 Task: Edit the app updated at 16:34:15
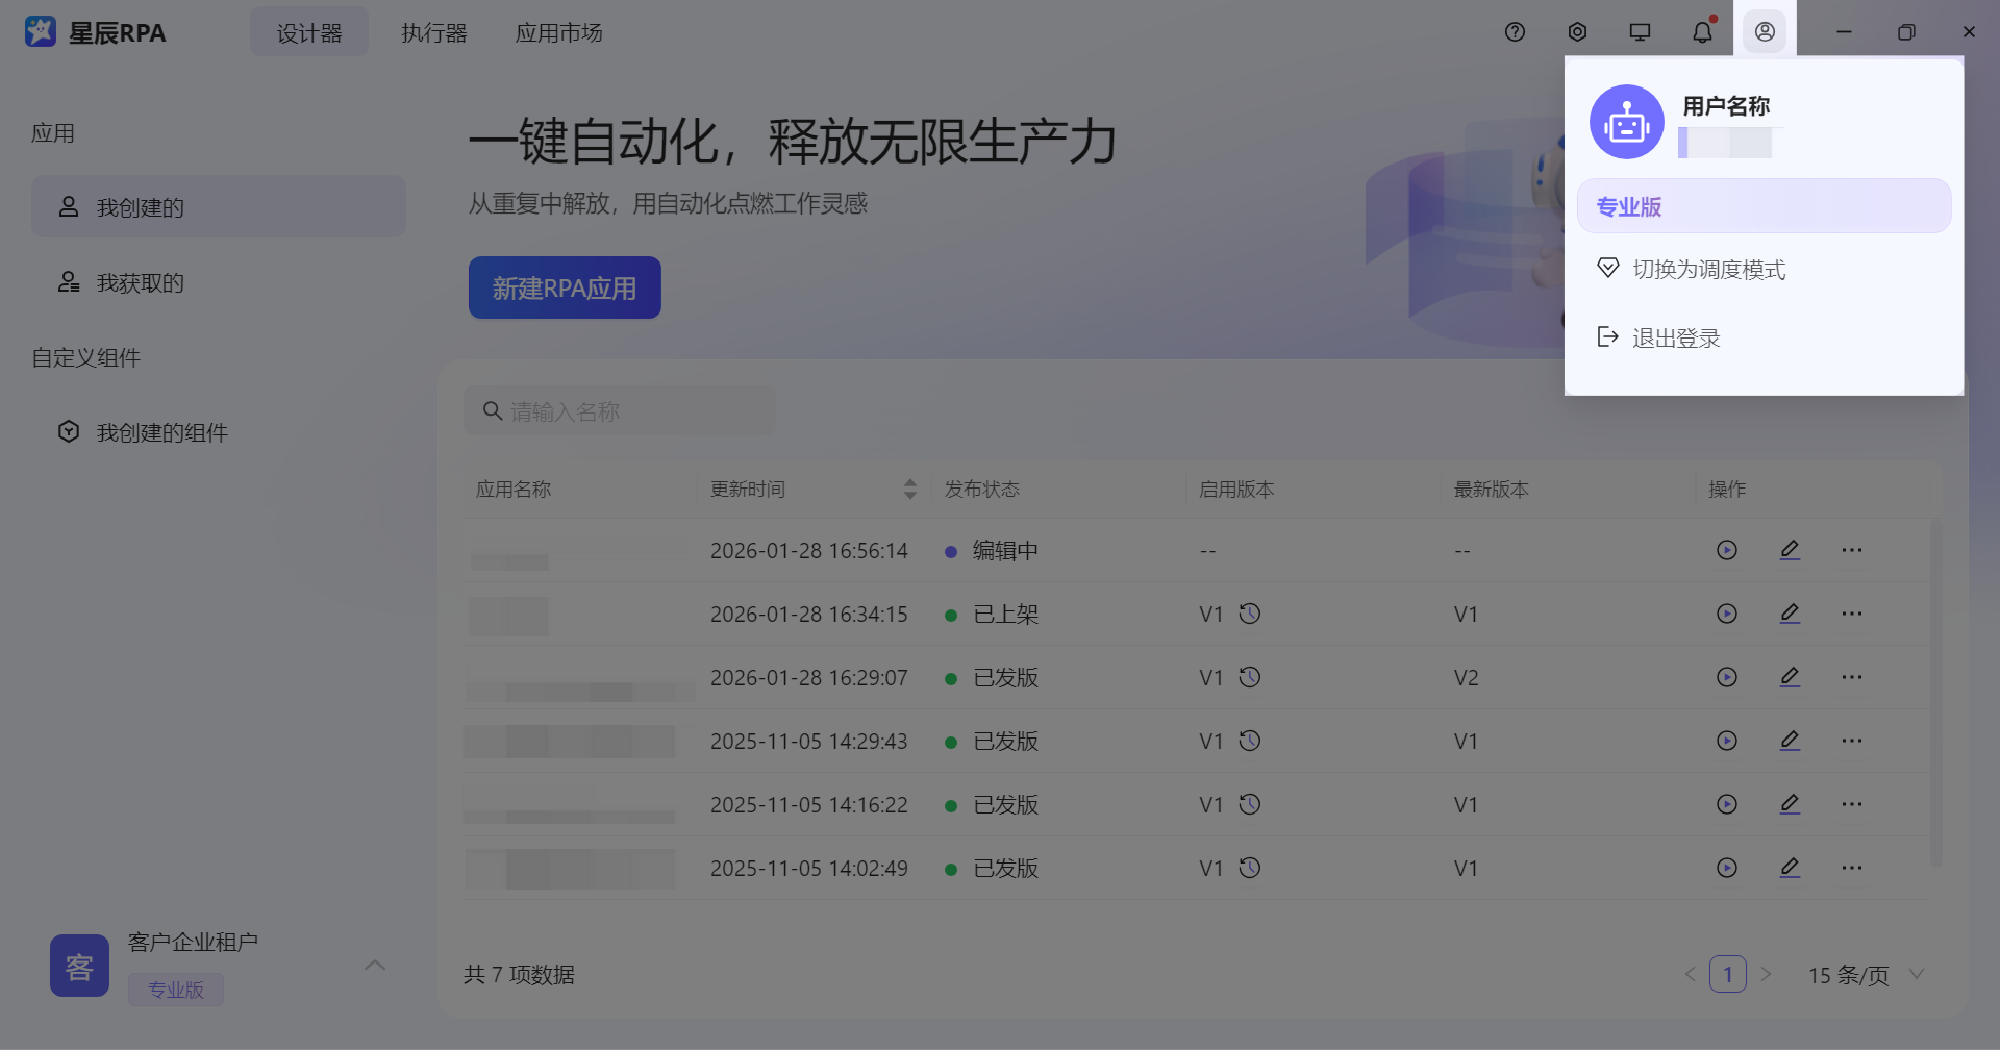pyautogui.click(x=1789, y=613)
